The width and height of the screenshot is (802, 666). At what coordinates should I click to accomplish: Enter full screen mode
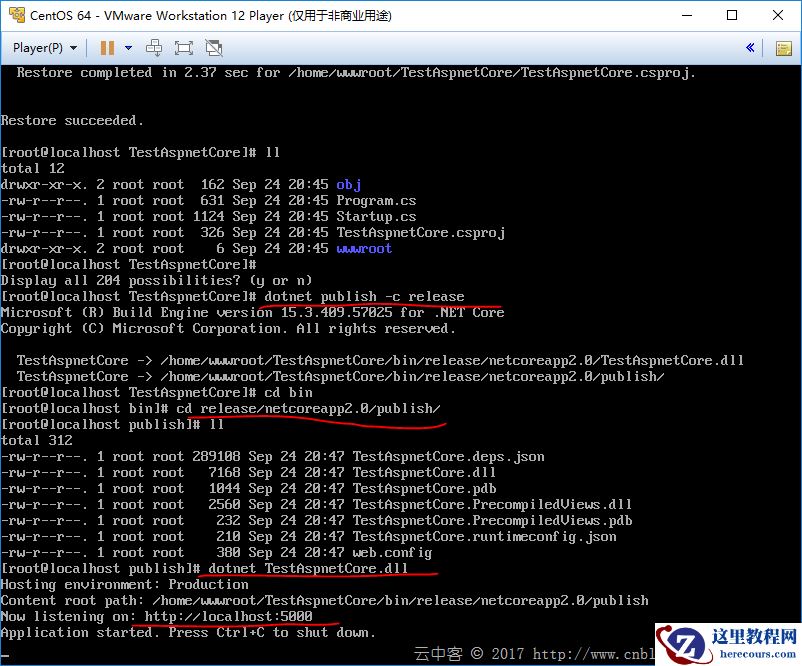pos(184,48)
